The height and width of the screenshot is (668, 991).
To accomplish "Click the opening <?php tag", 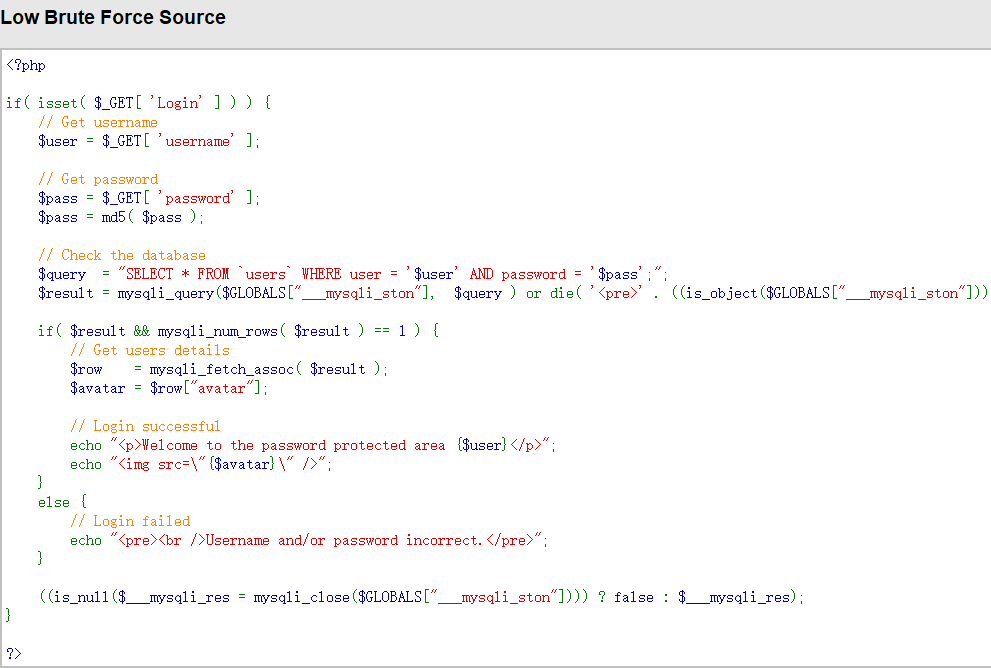I will [x=26, y=65].
